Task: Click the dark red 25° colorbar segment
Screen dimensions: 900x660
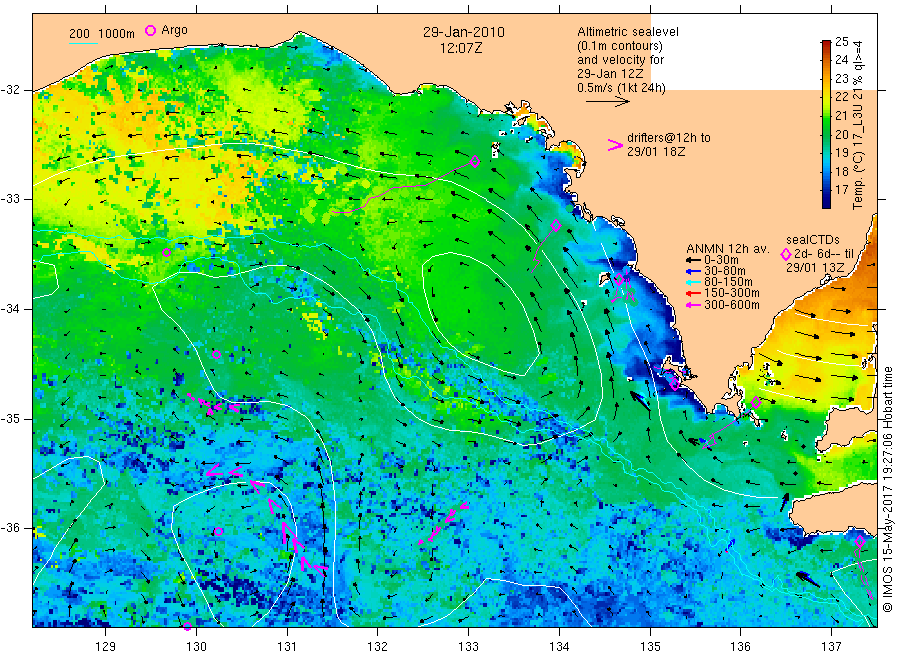Action: click(827, 45)
